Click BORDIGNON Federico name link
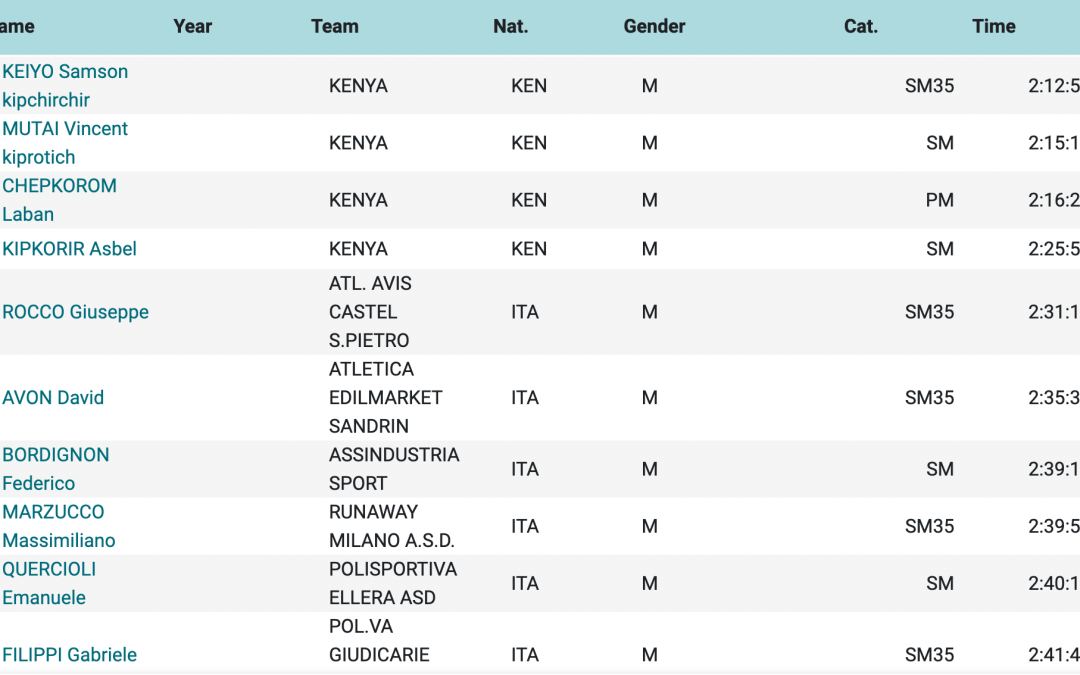 coord(55,468)
